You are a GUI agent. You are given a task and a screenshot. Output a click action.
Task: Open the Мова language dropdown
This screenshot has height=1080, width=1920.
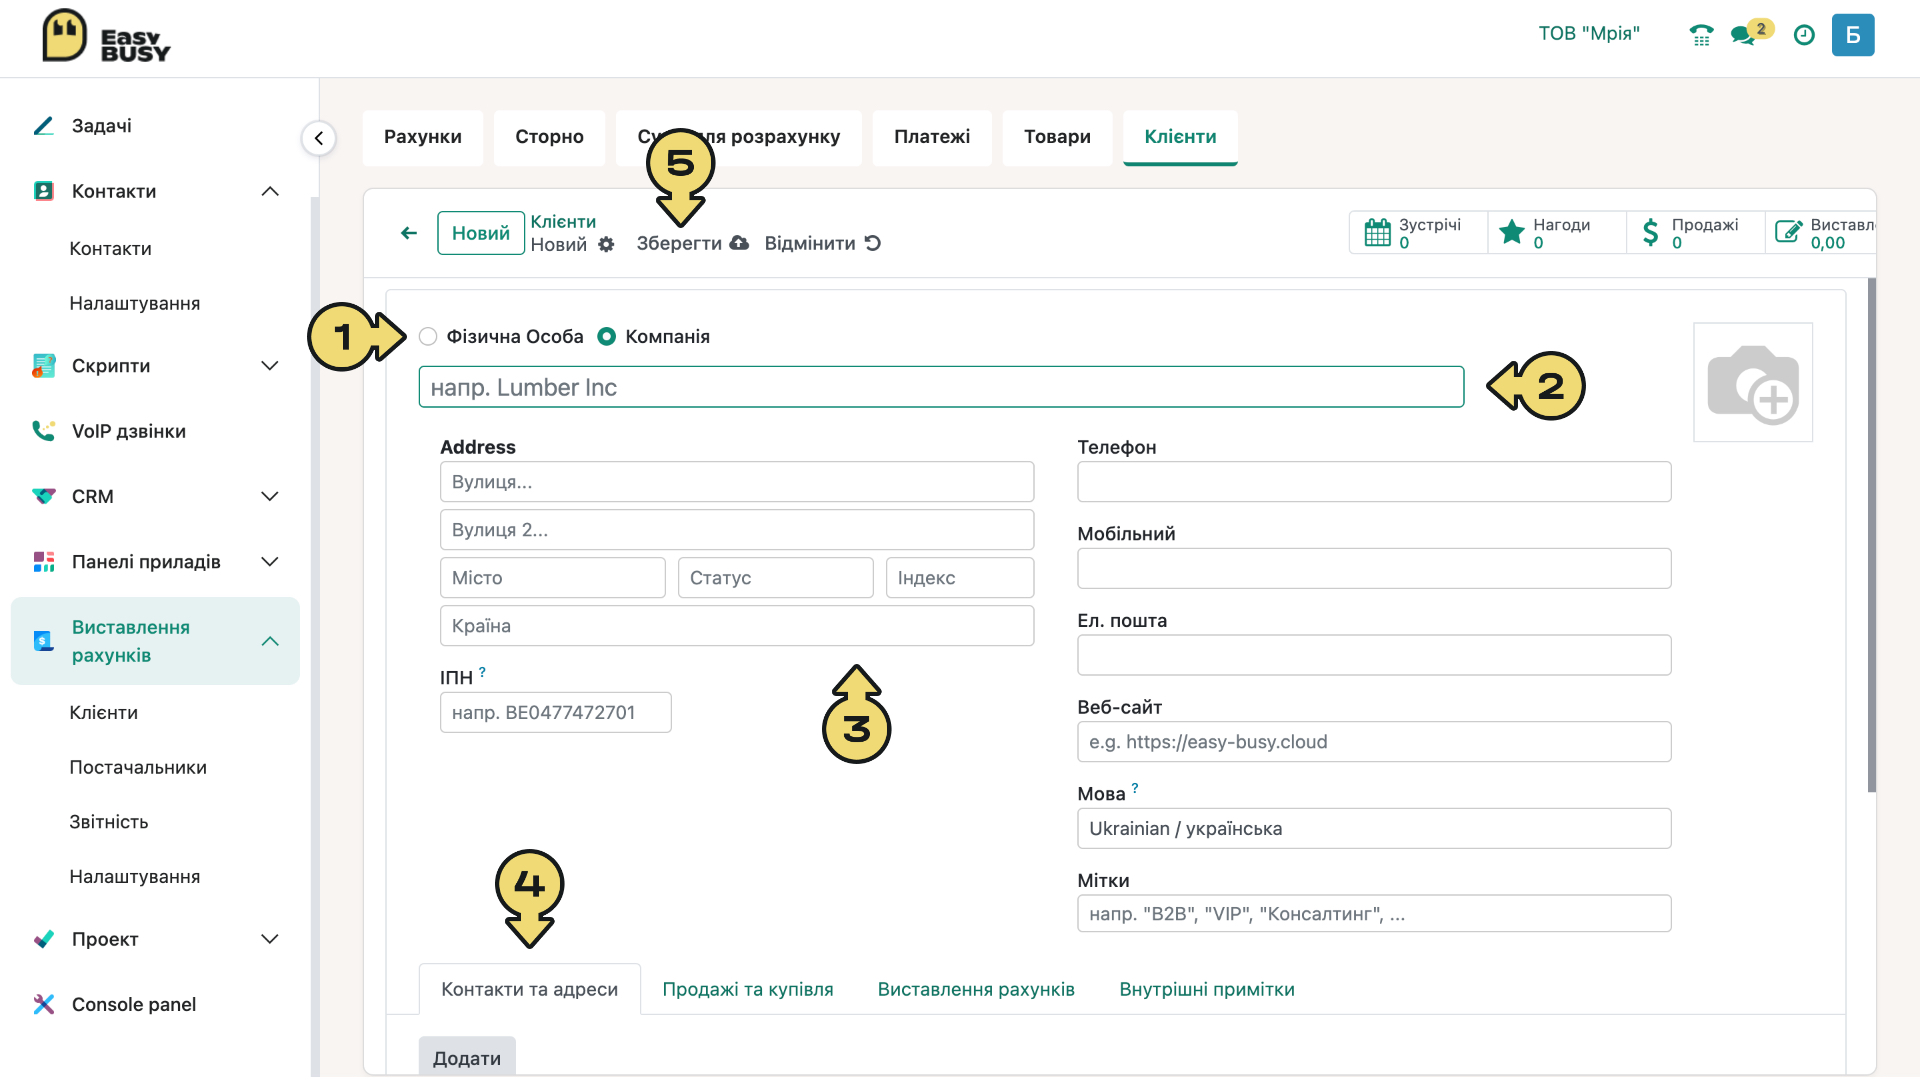(x=1374, y=829)
